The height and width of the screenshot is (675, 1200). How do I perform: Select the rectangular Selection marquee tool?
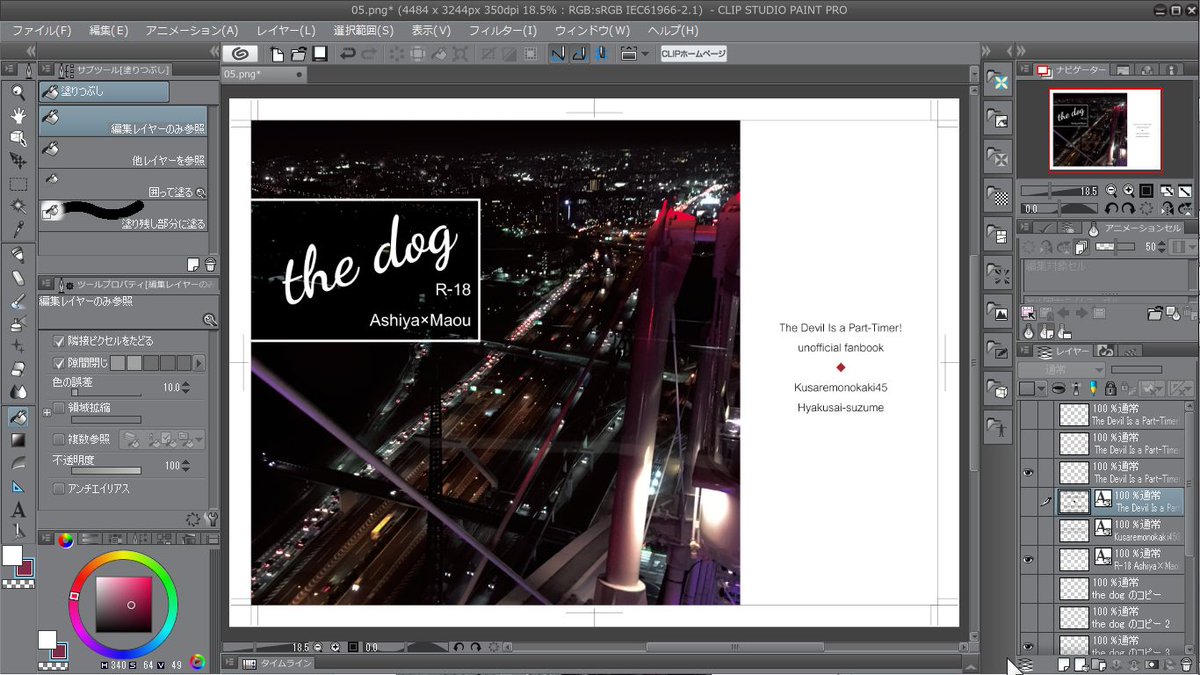pos(18,184)
